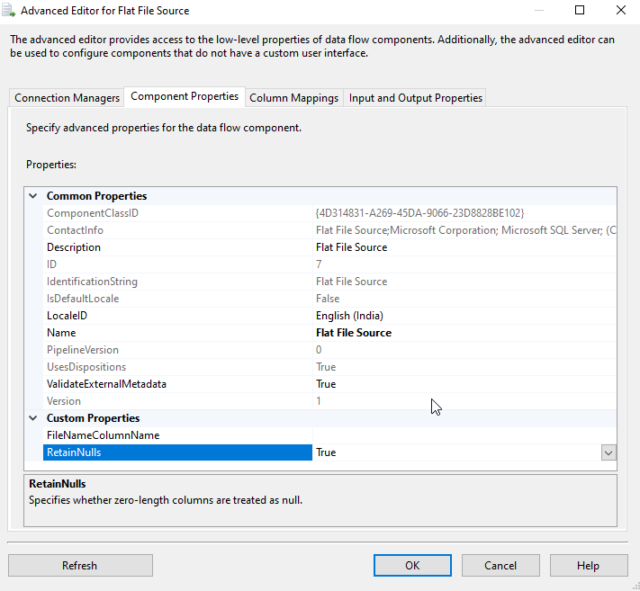This screenshot has height=591, width=640.
Task: Select the LocaleID property row
Action: point(68,316)
